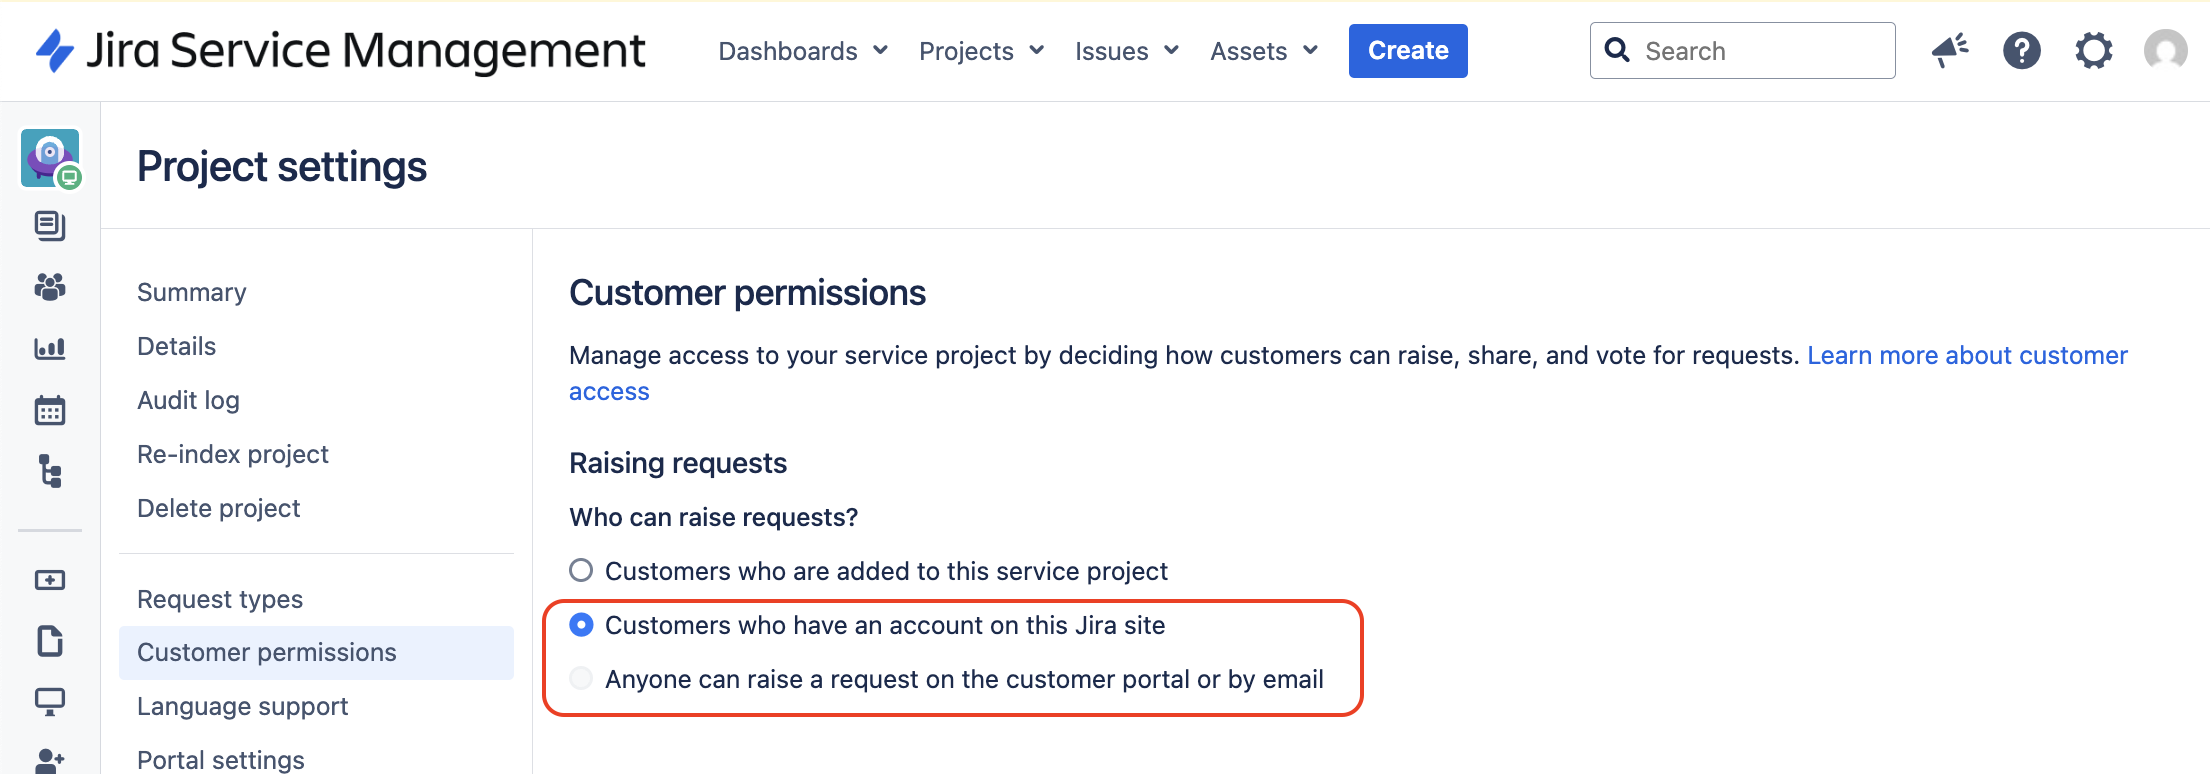Go to Language support settings
The height and width of the screenshot is (774, 2210).
[243, 706]
